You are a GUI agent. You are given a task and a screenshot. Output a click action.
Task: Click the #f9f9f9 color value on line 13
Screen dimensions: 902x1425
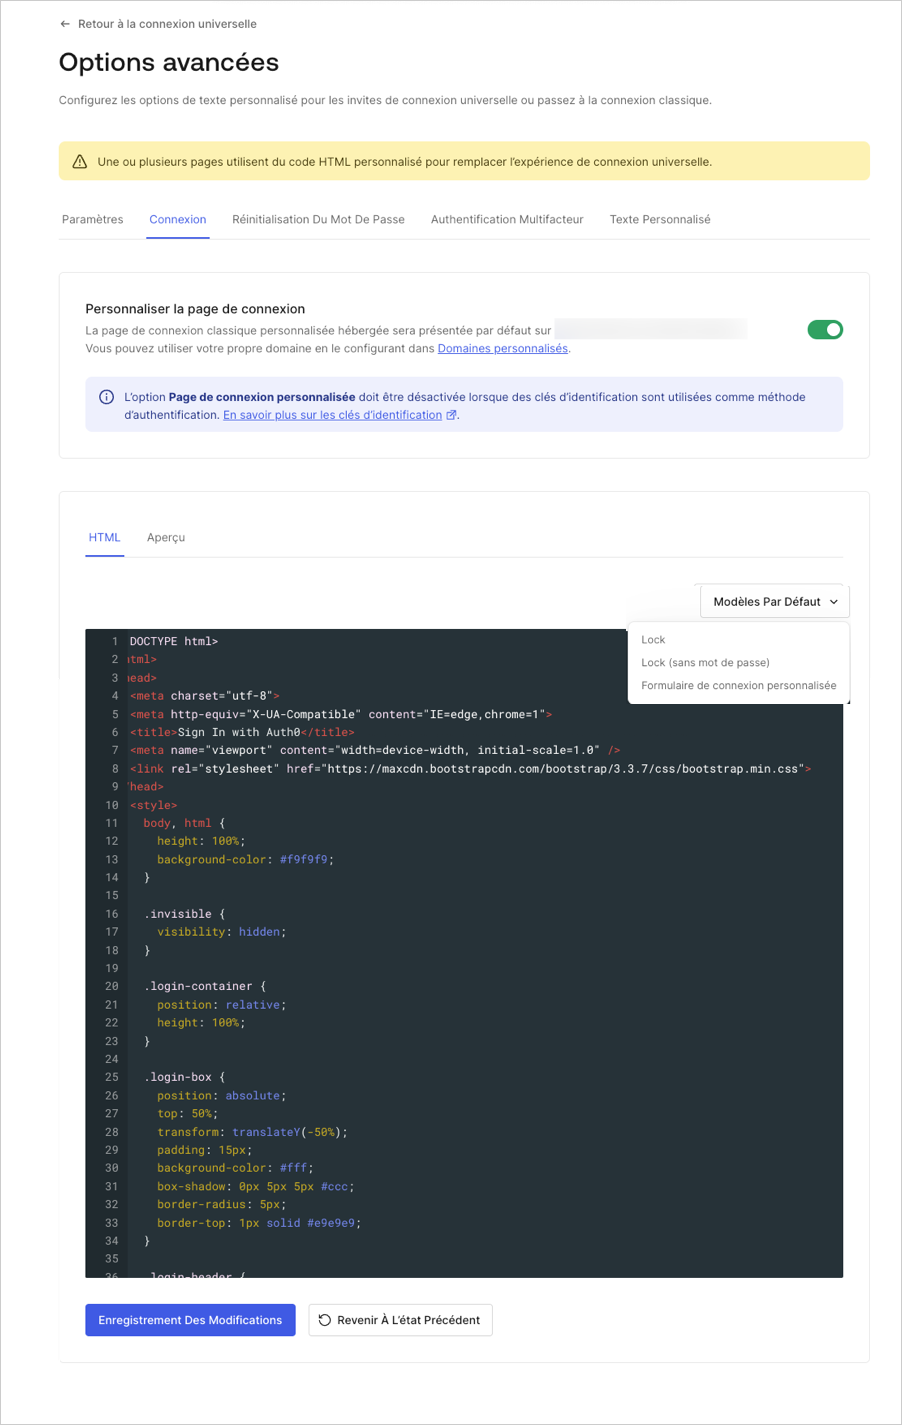coord(304,859)
